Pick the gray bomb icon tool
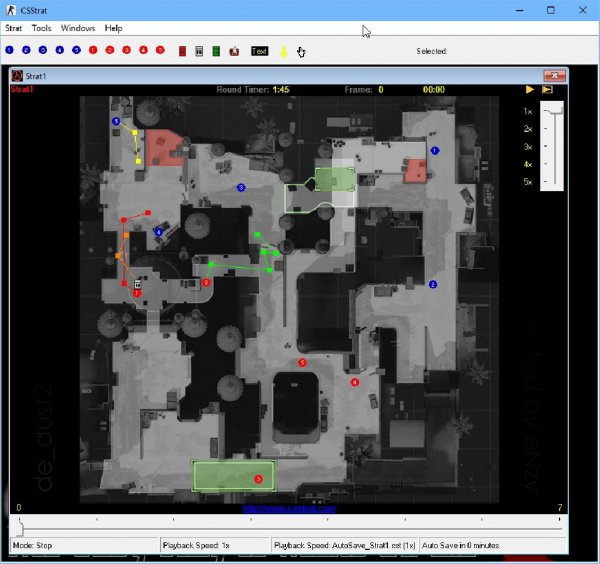This screenshot has height=564, width=600. click(x=199, y=51)
